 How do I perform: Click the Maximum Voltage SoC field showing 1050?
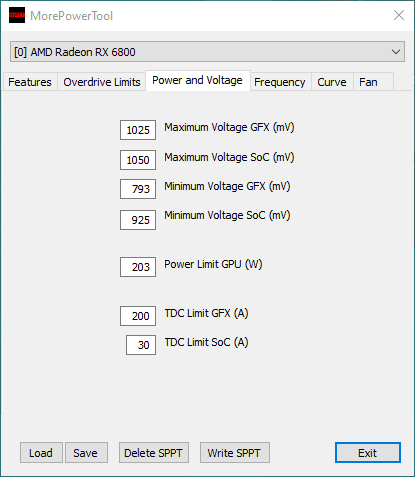[138, 160]
